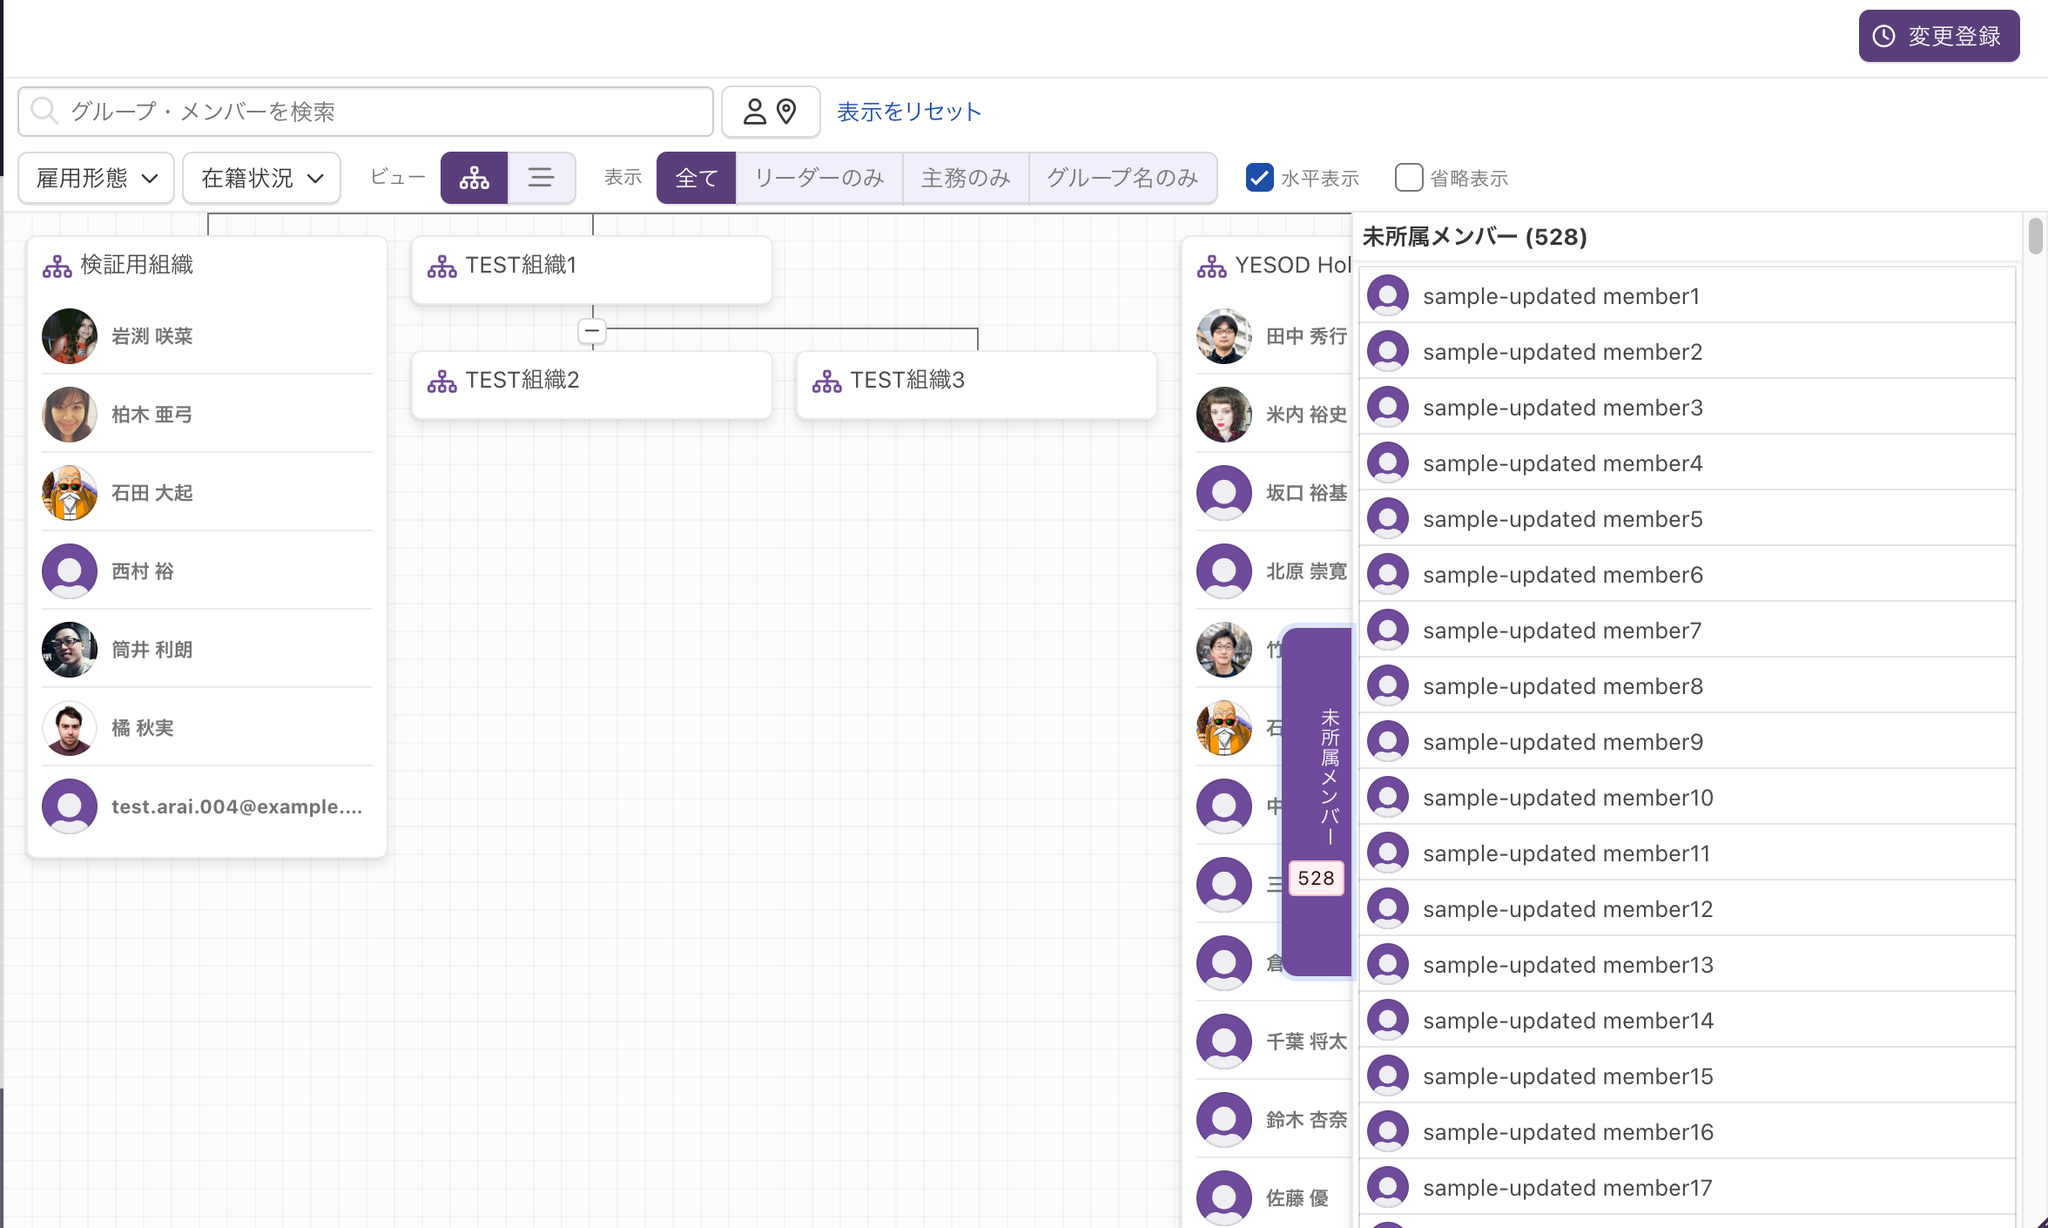Screen dimensions: 2048x1228
Task: Click the YESOD Hol group icon
Action: (x=1212, y=266)
